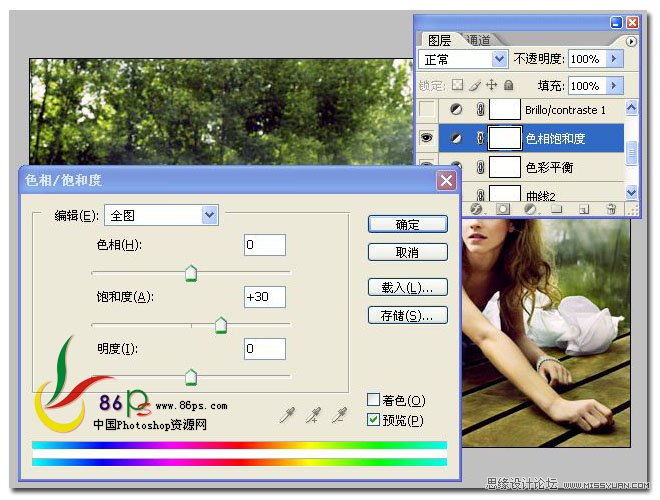Click the 饱和度 +30 value field
The height and width of the screenshot is (500, 660).
(x=265, y=297)
